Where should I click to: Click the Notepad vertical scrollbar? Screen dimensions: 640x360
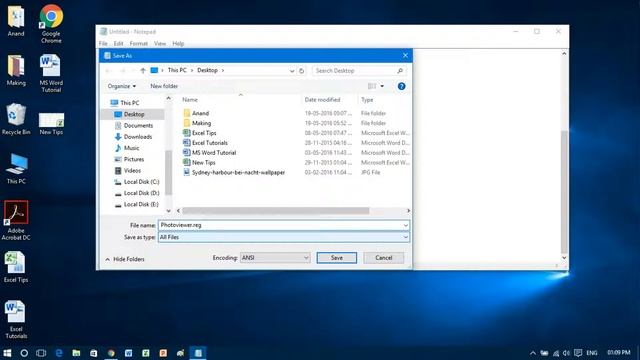pos(564,192)
